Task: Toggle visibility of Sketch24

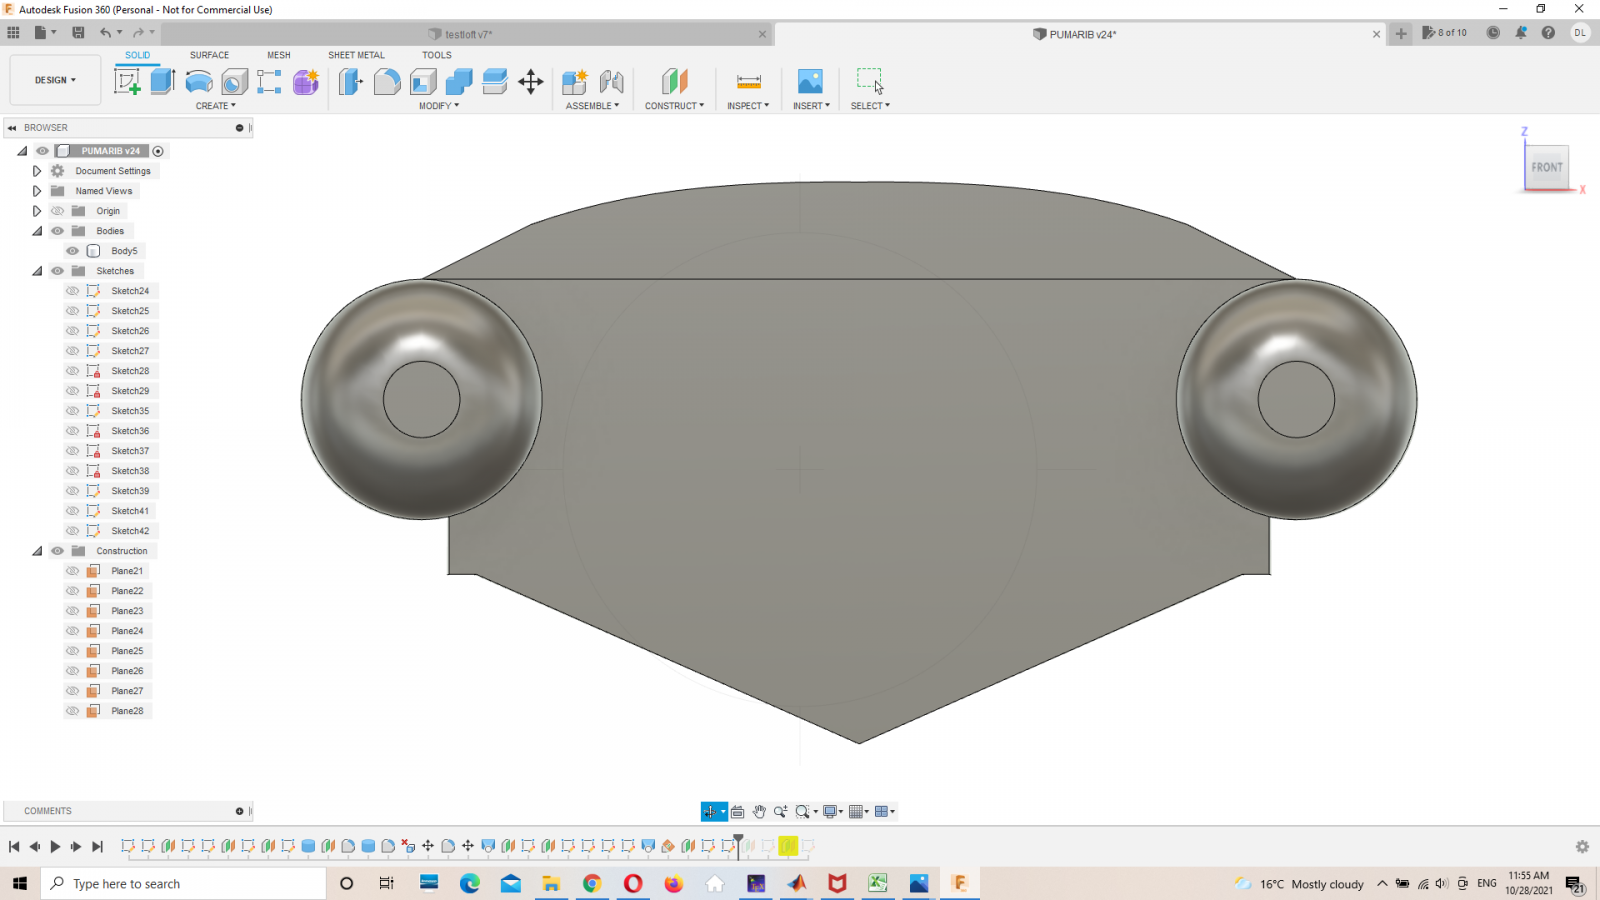Action: 73,291
